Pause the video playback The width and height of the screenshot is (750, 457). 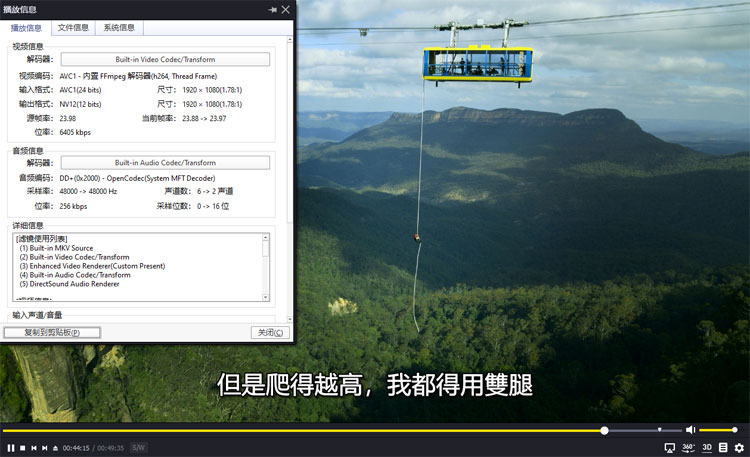click(11, 448)
